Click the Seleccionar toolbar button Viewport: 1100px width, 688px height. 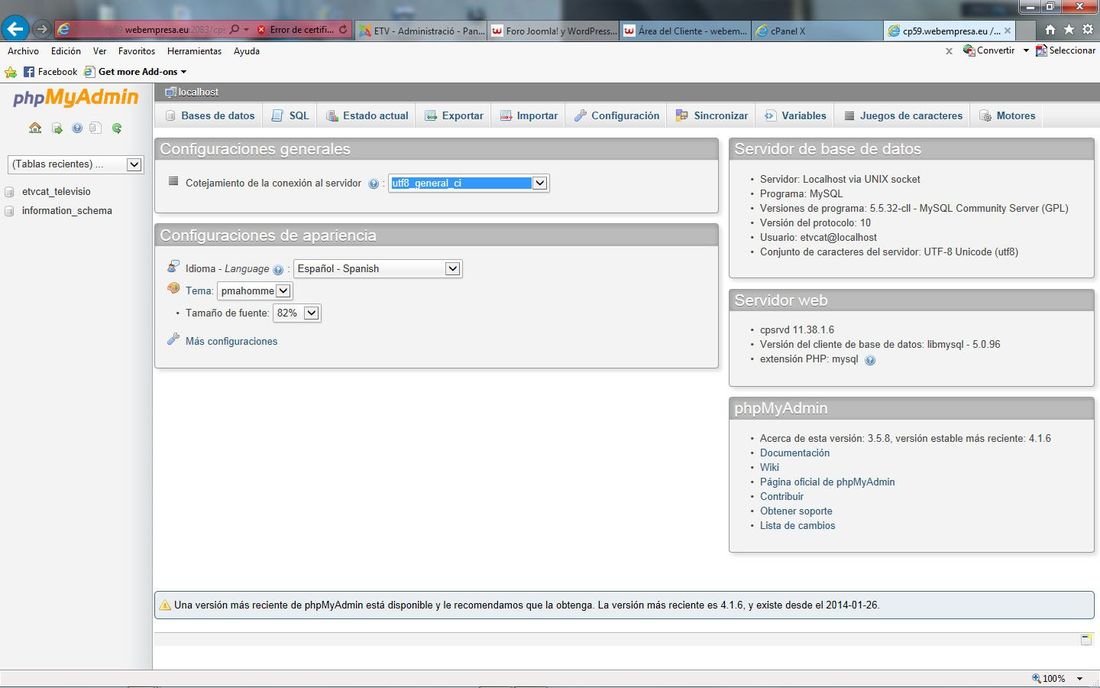pyautogui.click(x=1066, y=50)
